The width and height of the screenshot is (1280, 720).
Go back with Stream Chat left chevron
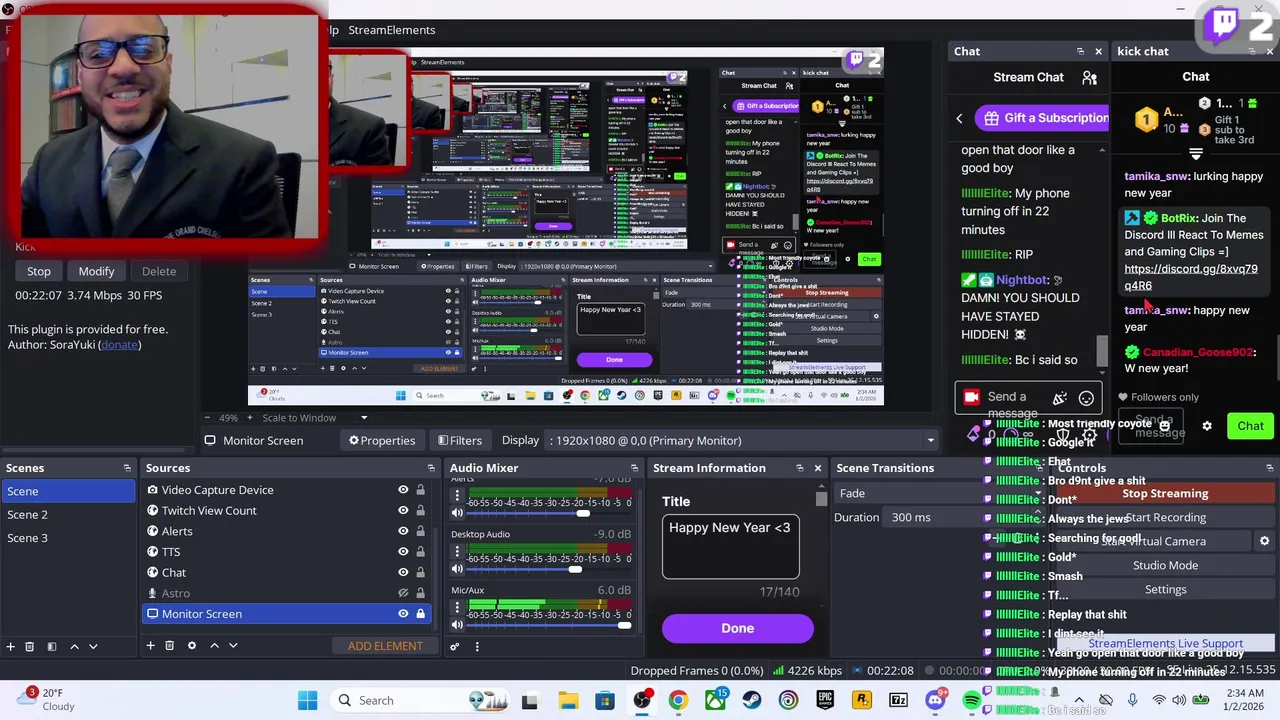coord(959,118)
